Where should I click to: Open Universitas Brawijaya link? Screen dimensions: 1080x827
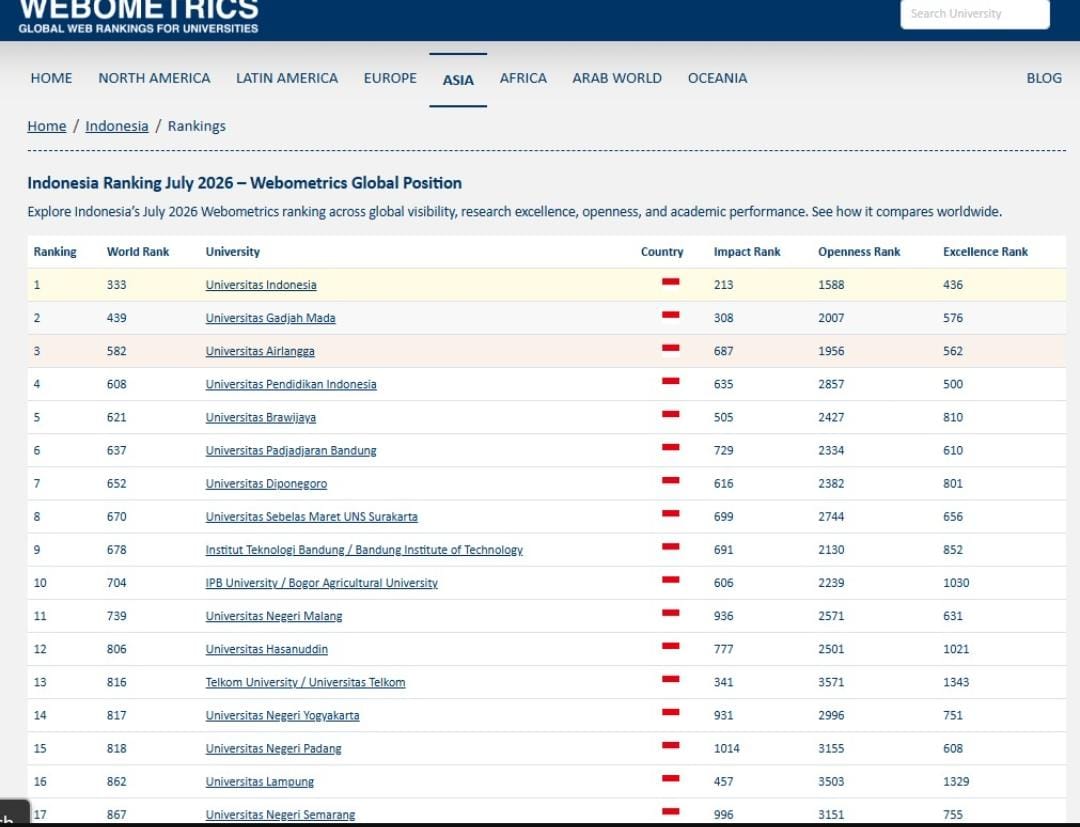point(260,417)
